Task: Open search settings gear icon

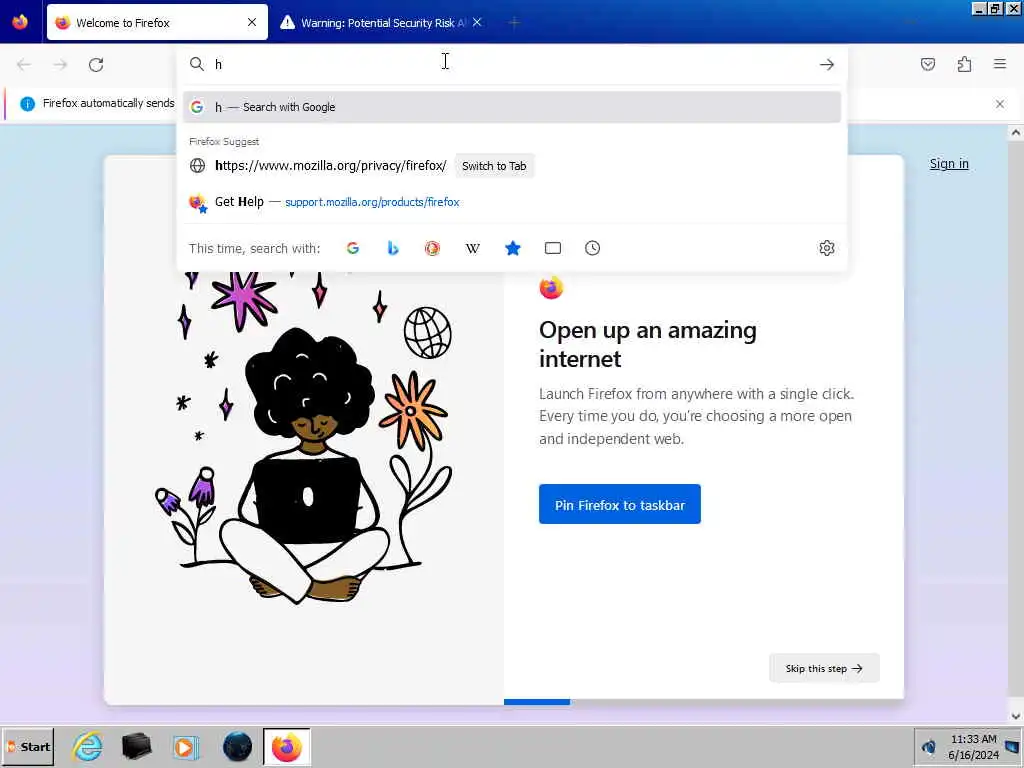Action: [827, 248]
